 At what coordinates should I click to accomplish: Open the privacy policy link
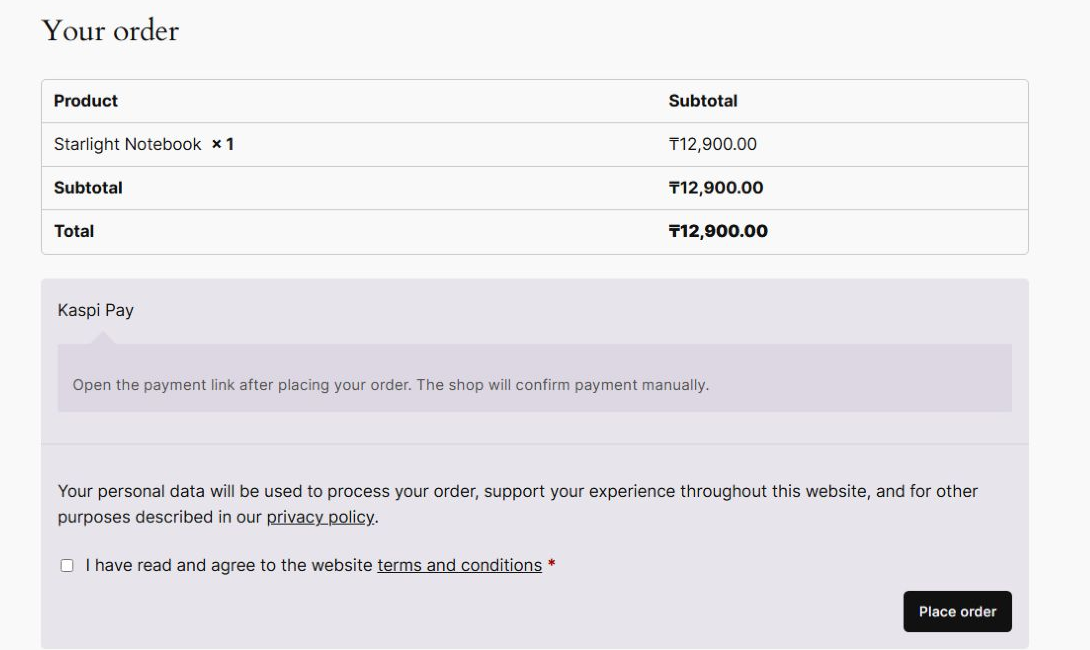coord(320,517)
